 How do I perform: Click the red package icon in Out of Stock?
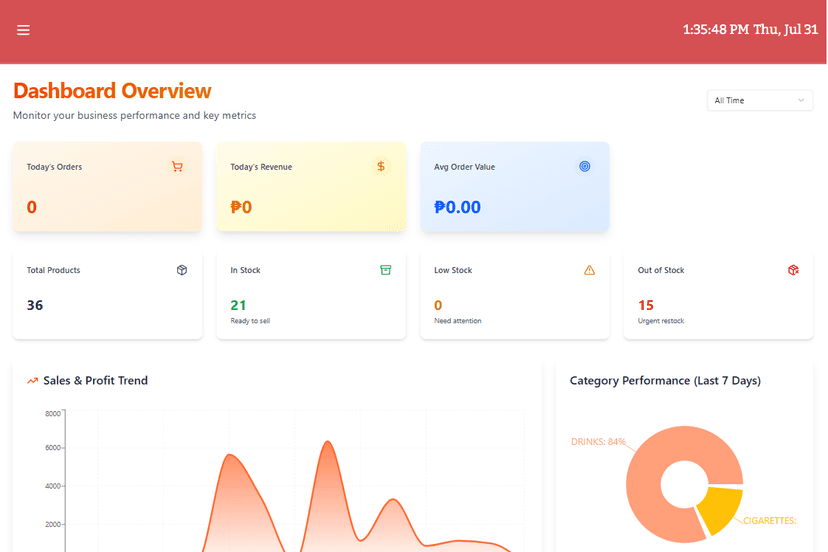pos(793,270)
